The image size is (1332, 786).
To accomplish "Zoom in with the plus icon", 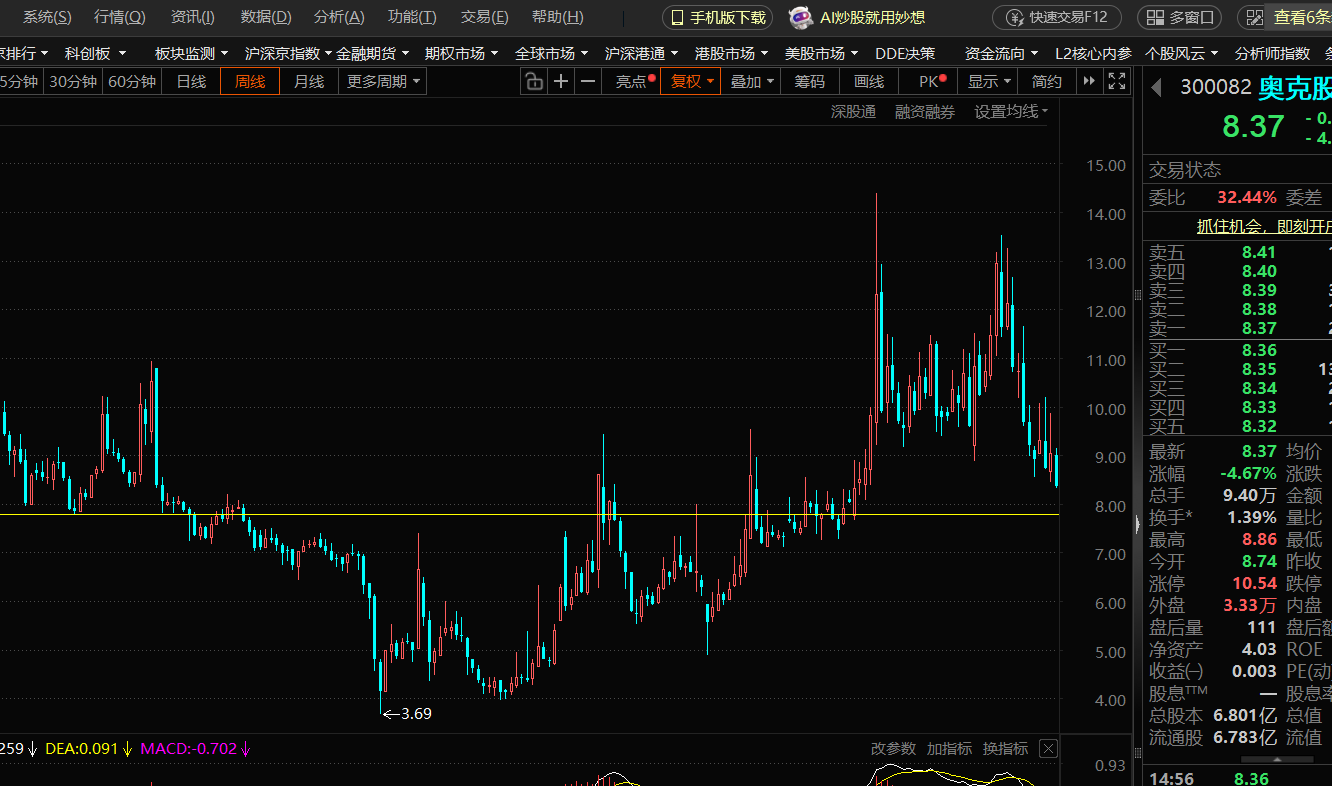I will pos(561,82).
